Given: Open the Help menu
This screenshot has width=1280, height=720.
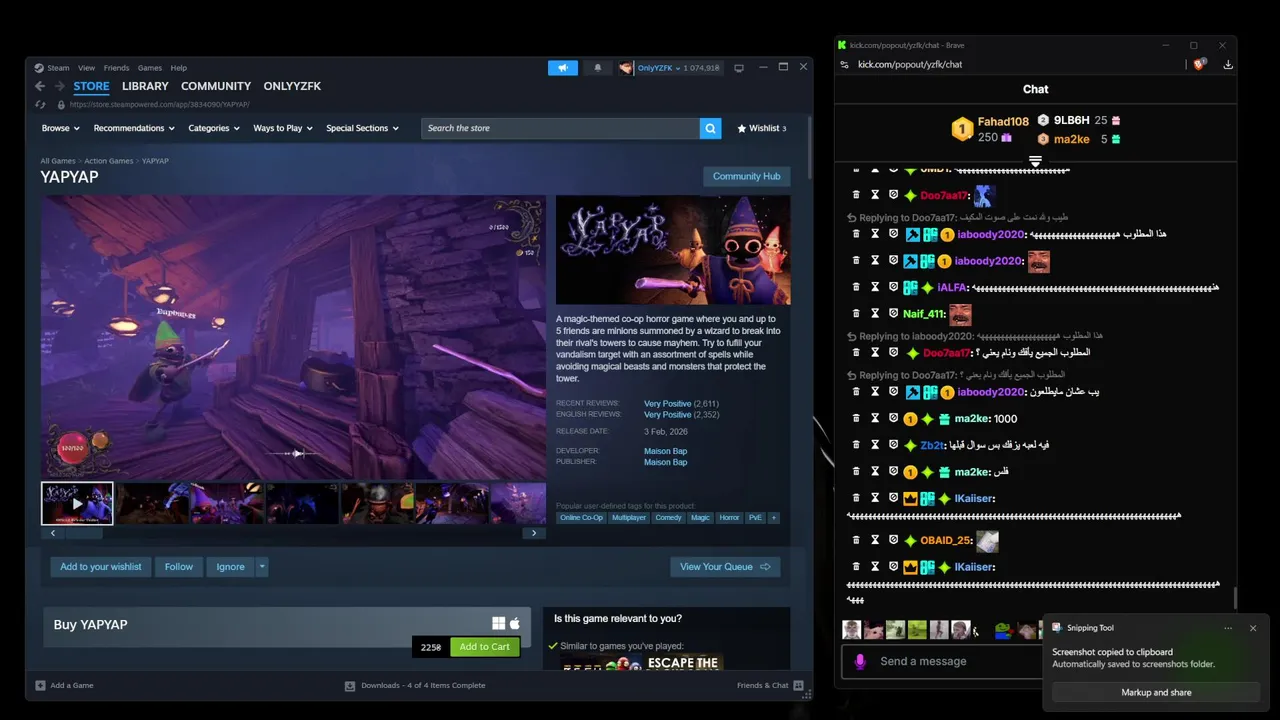Looking at the screenshot, I should [x=178, y=68].
